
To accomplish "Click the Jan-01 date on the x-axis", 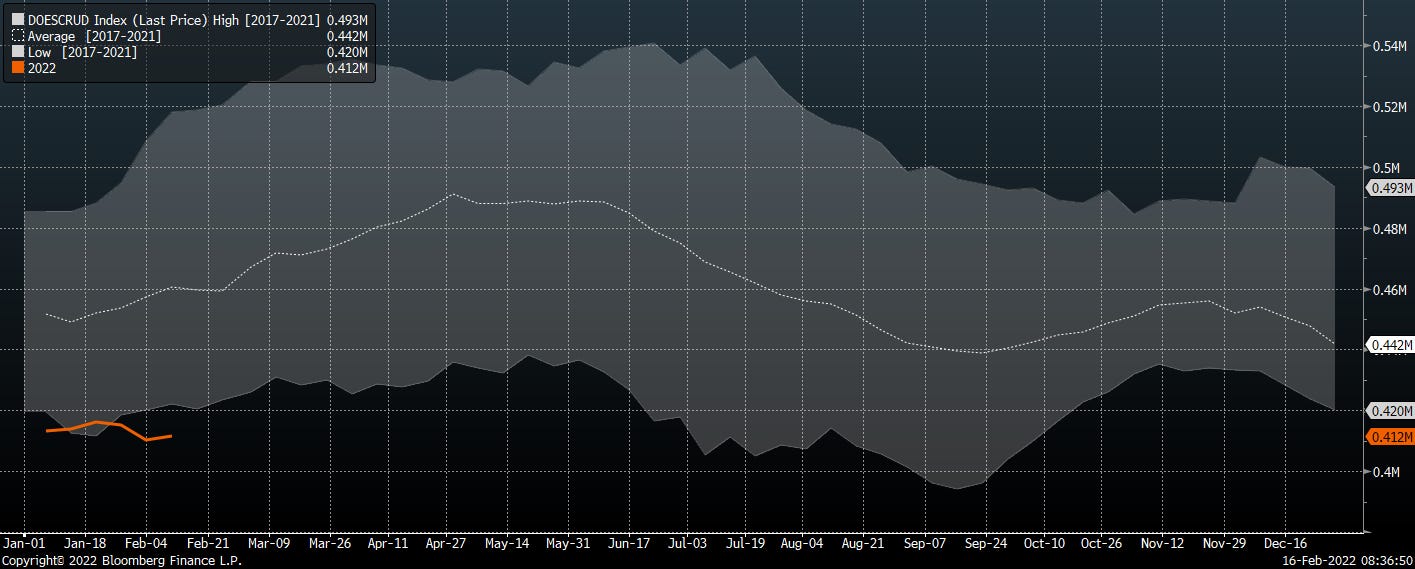I will coord(22,543).
